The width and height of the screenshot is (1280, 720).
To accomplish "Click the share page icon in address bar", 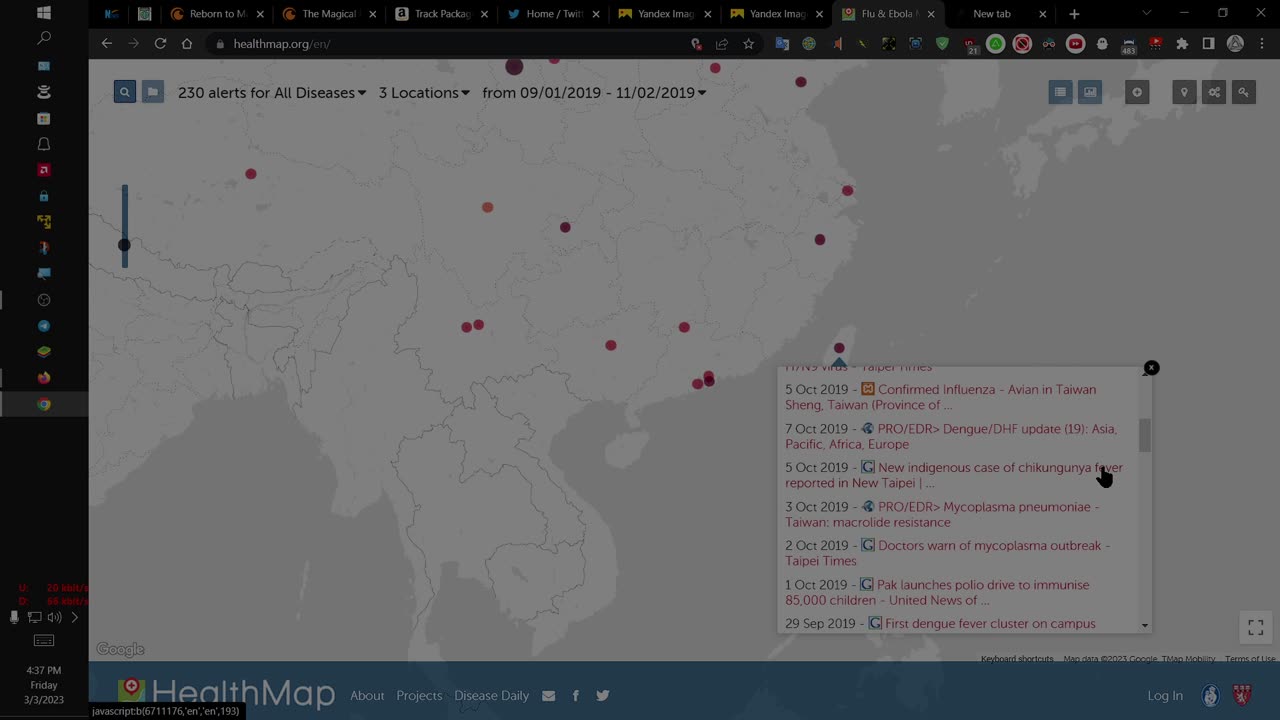I will [x=722, y=44].
